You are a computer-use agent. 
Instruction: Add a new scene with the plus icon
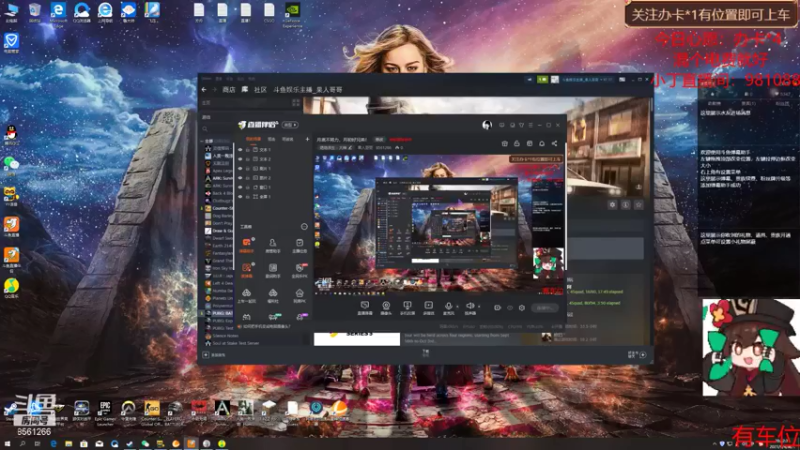pos(307,139)
